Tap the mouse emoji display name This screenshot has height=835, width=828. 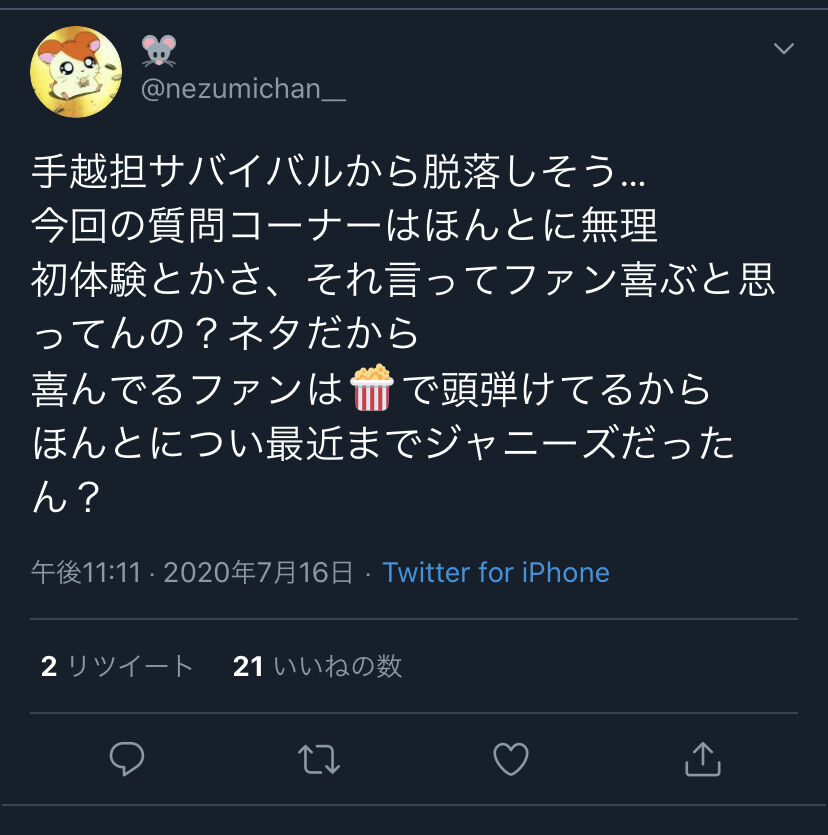[x=159, y=50]
